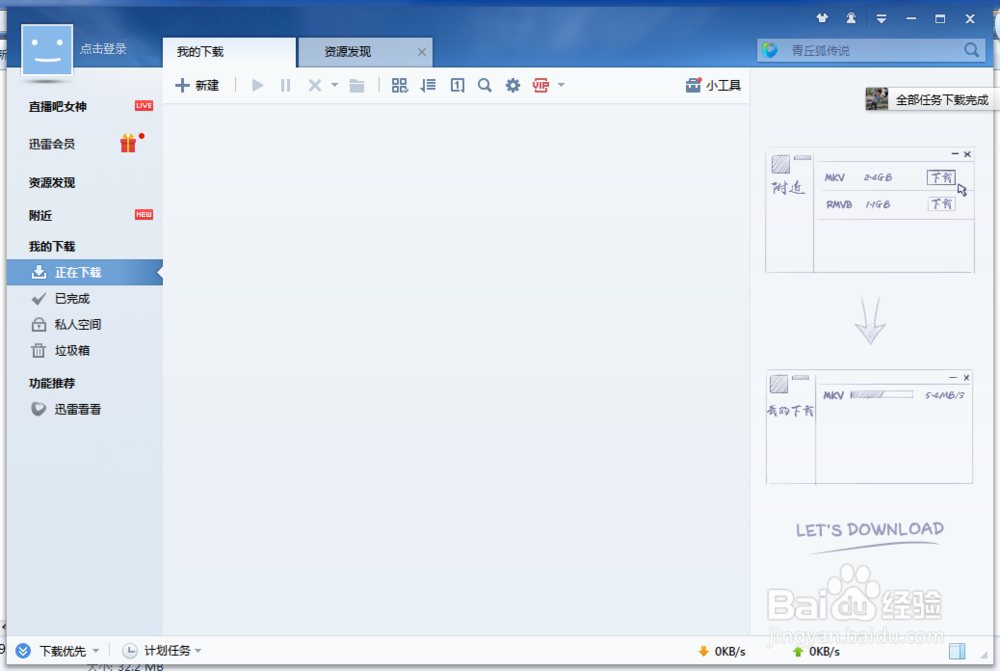Switch to grid view icon
1000x671 pixels.
399,85
